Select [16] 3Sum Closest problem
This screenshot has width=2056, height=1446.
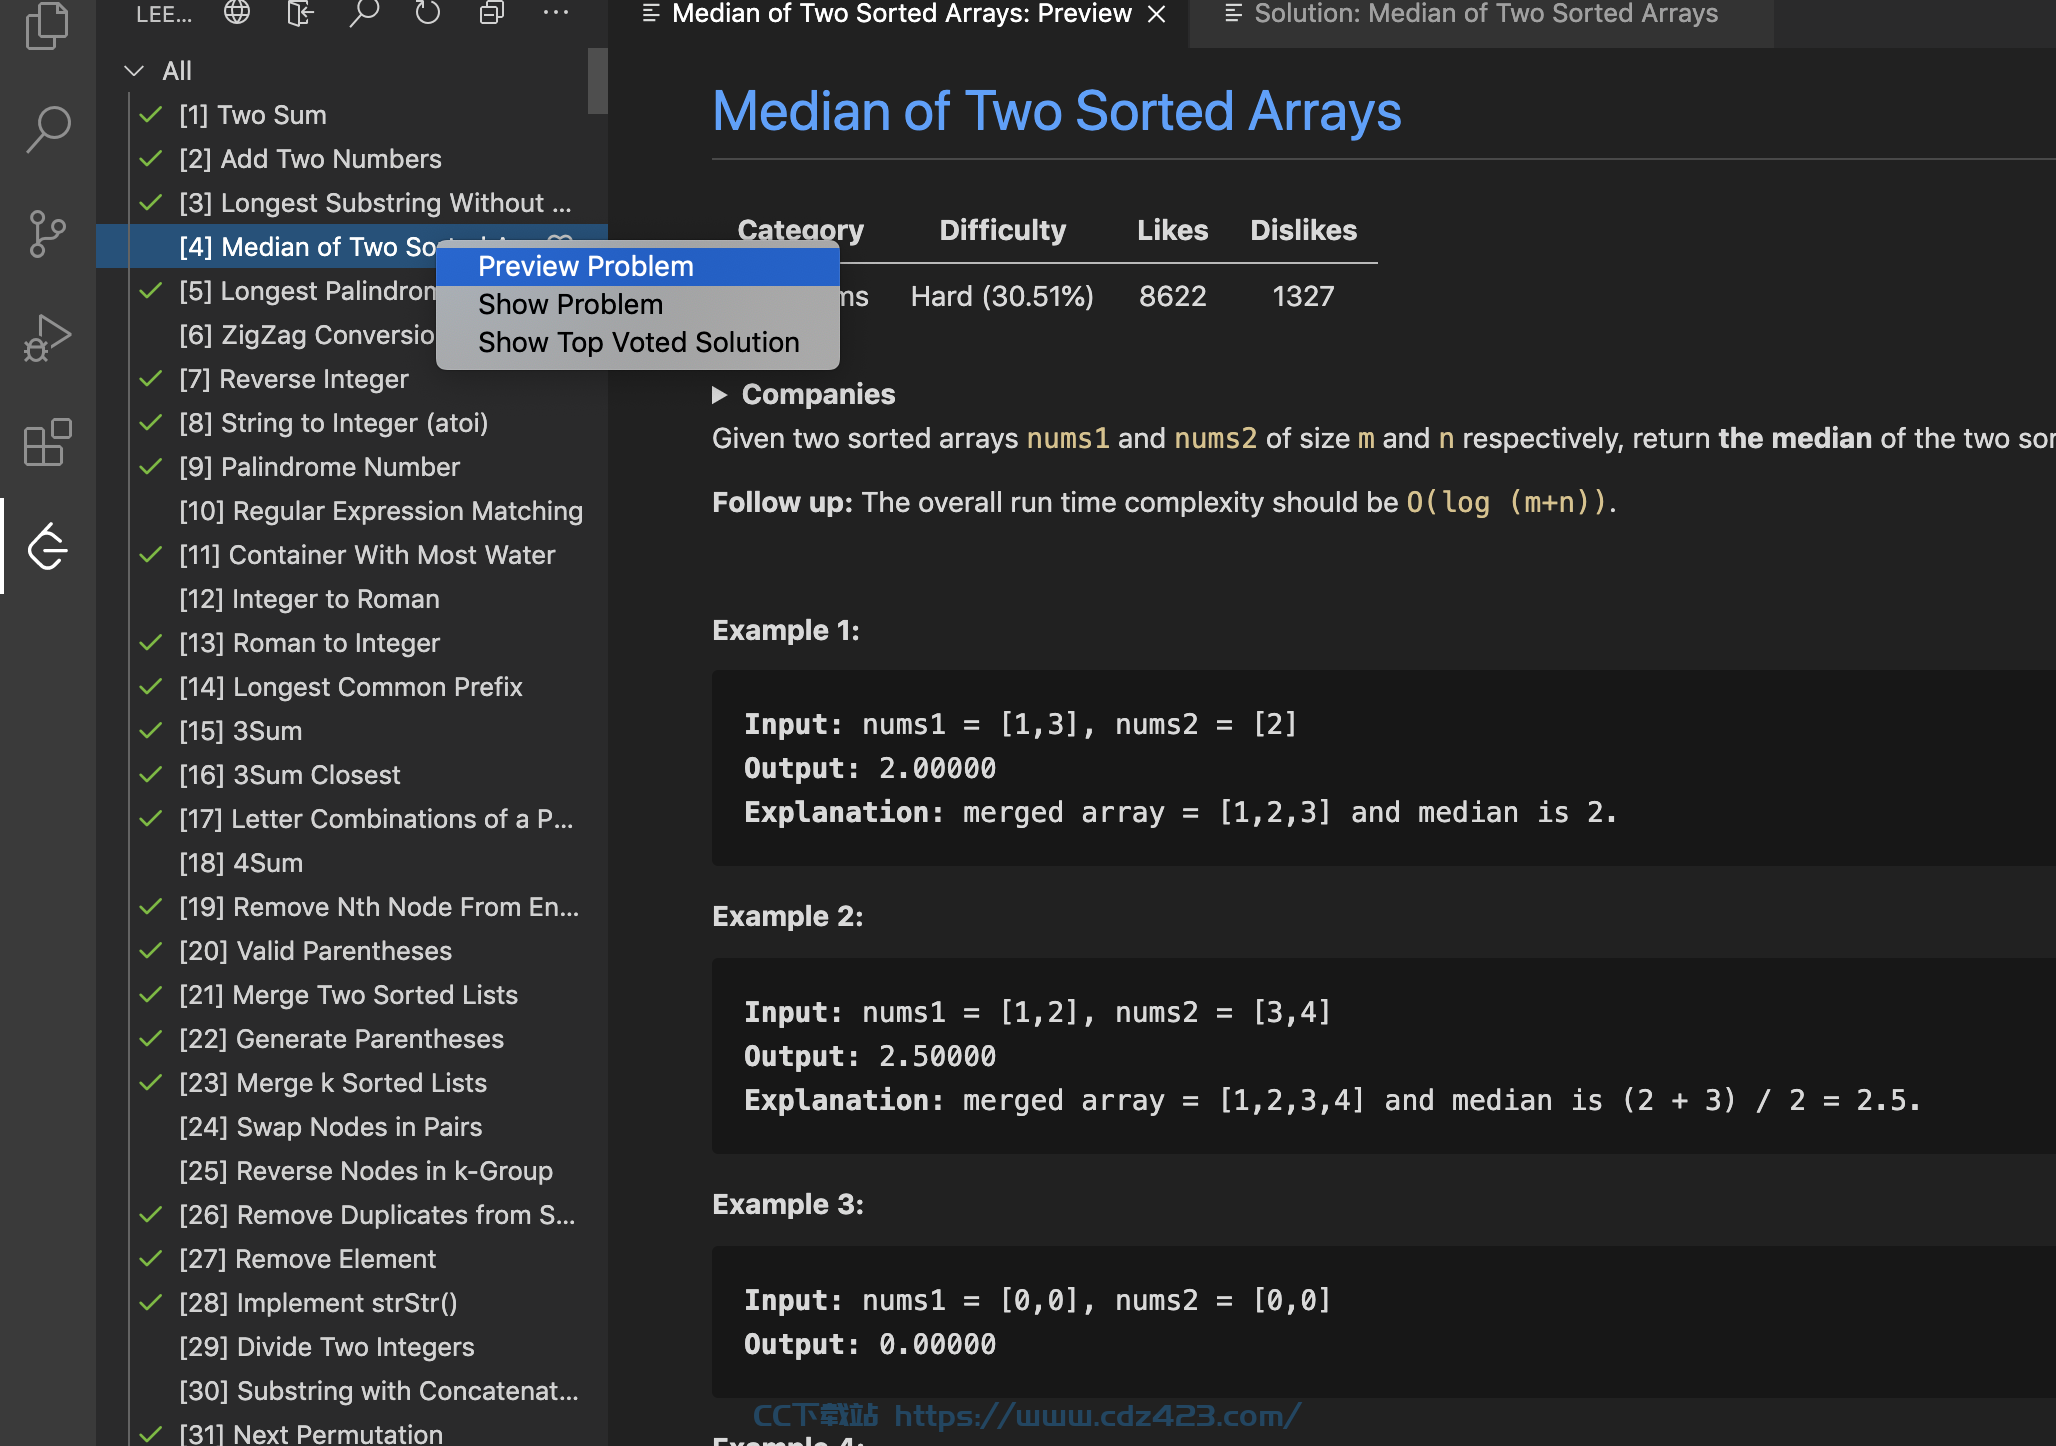352,775
